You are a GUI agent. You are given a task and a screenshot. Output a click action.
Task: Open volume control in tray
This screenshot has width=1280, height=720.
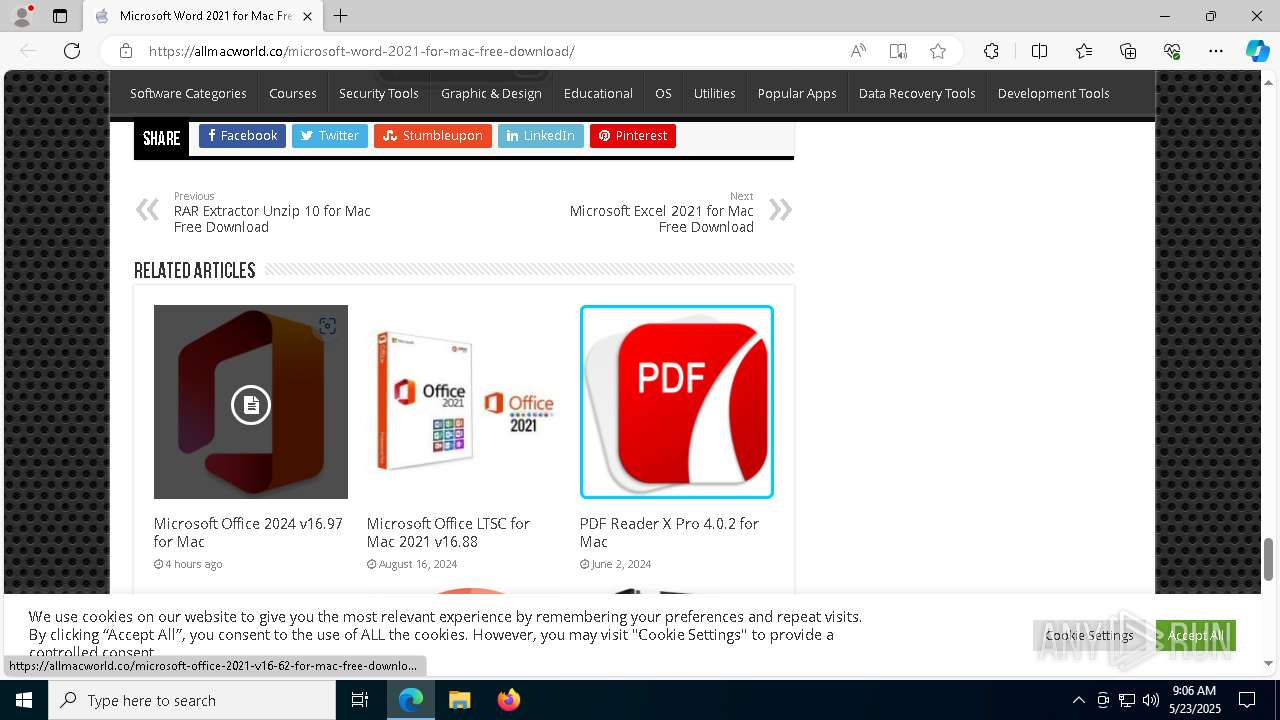tap(1150, 700)
